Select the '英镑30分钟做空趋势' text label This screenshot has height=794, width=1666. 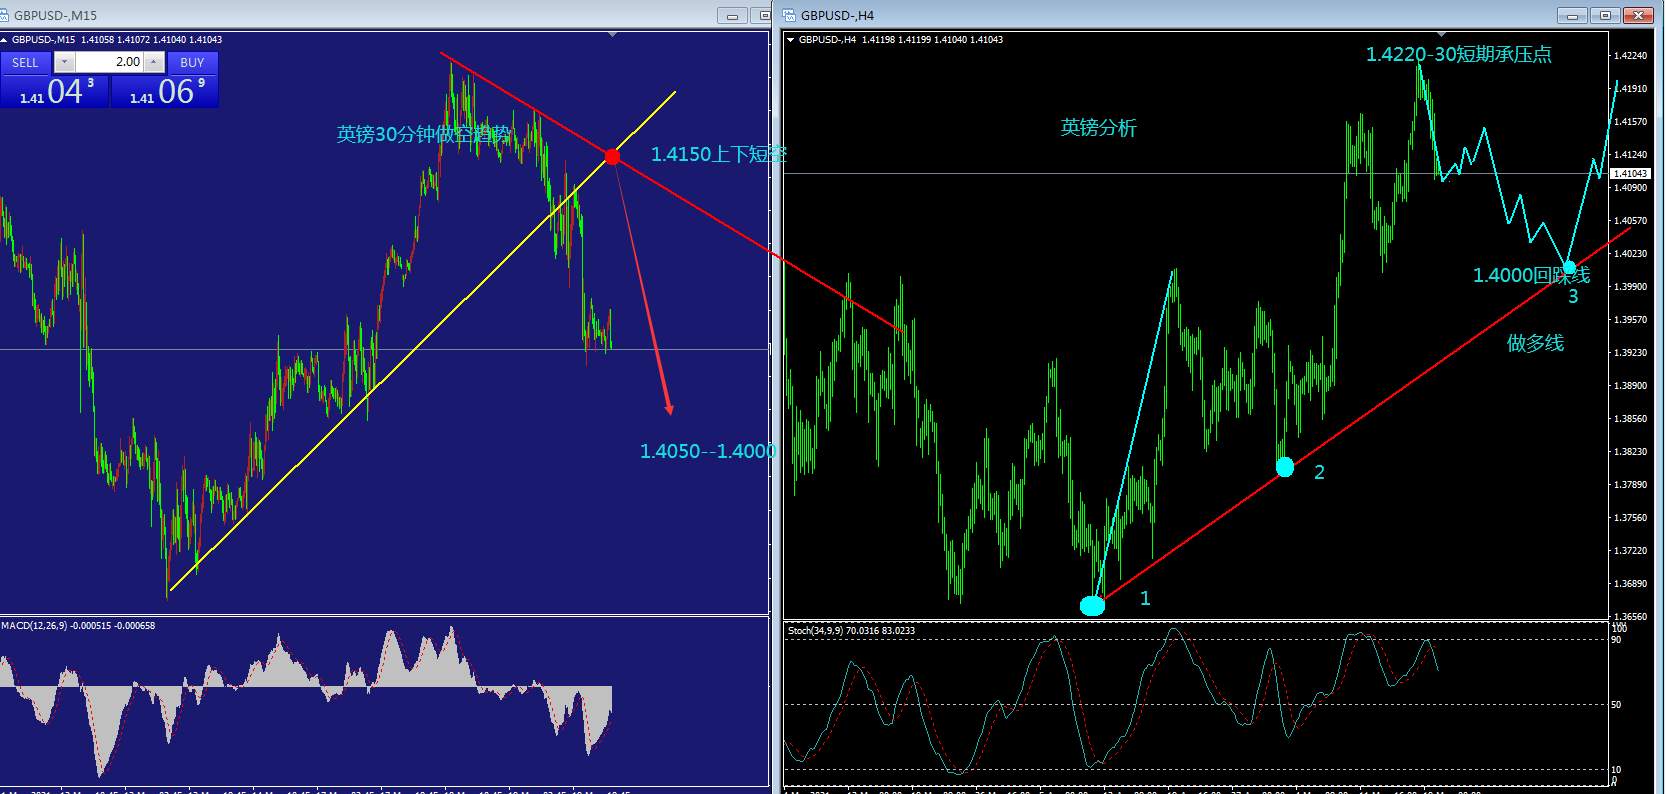pos(423,134)
